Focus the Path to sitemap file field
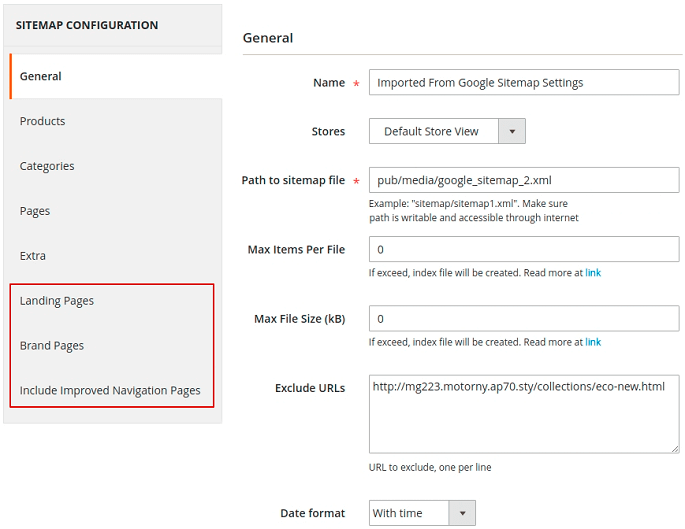685x529 pixels. coord(523,180)
